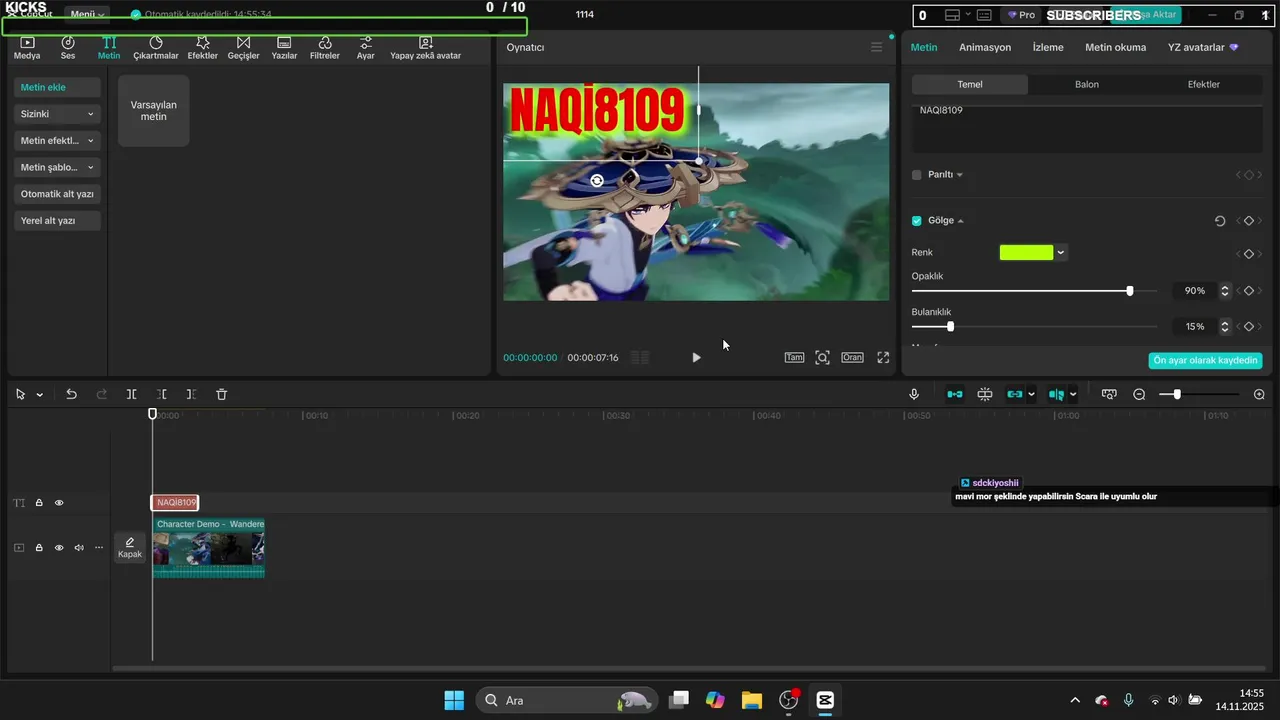Open the Menü dropdown
The image size is (1280, 720).
click(88, 15)
